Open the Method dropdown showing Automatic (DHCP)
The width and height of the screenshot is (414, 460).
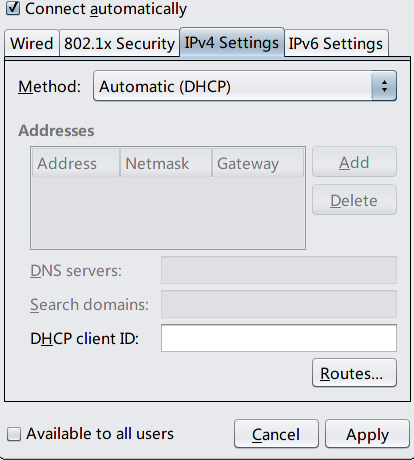245,86
